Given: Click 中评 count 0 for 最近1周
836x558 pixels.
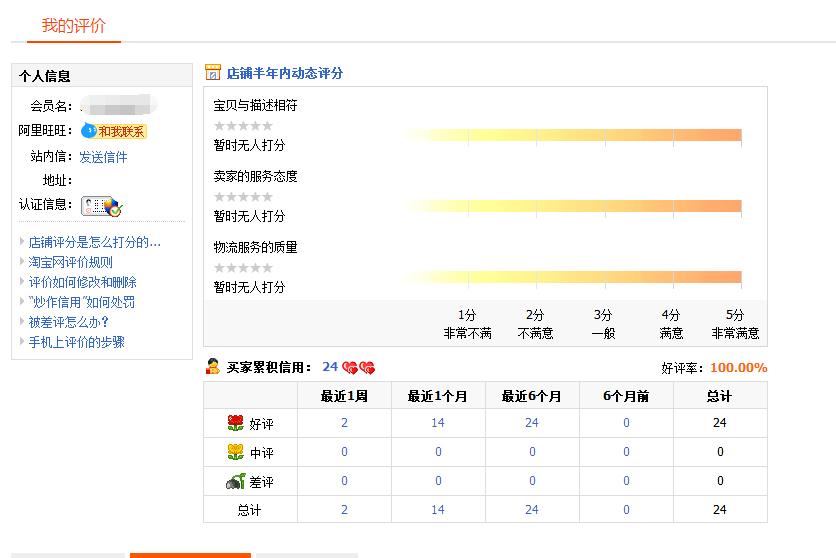Looking at the screenshot, I should (x=344, y=451).
